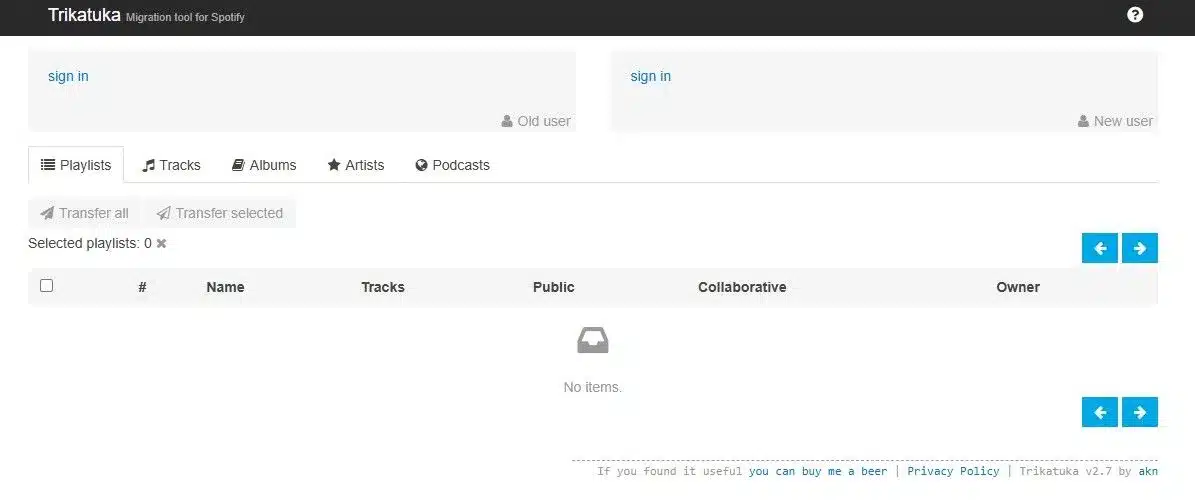Open the Albums tab

264,165
